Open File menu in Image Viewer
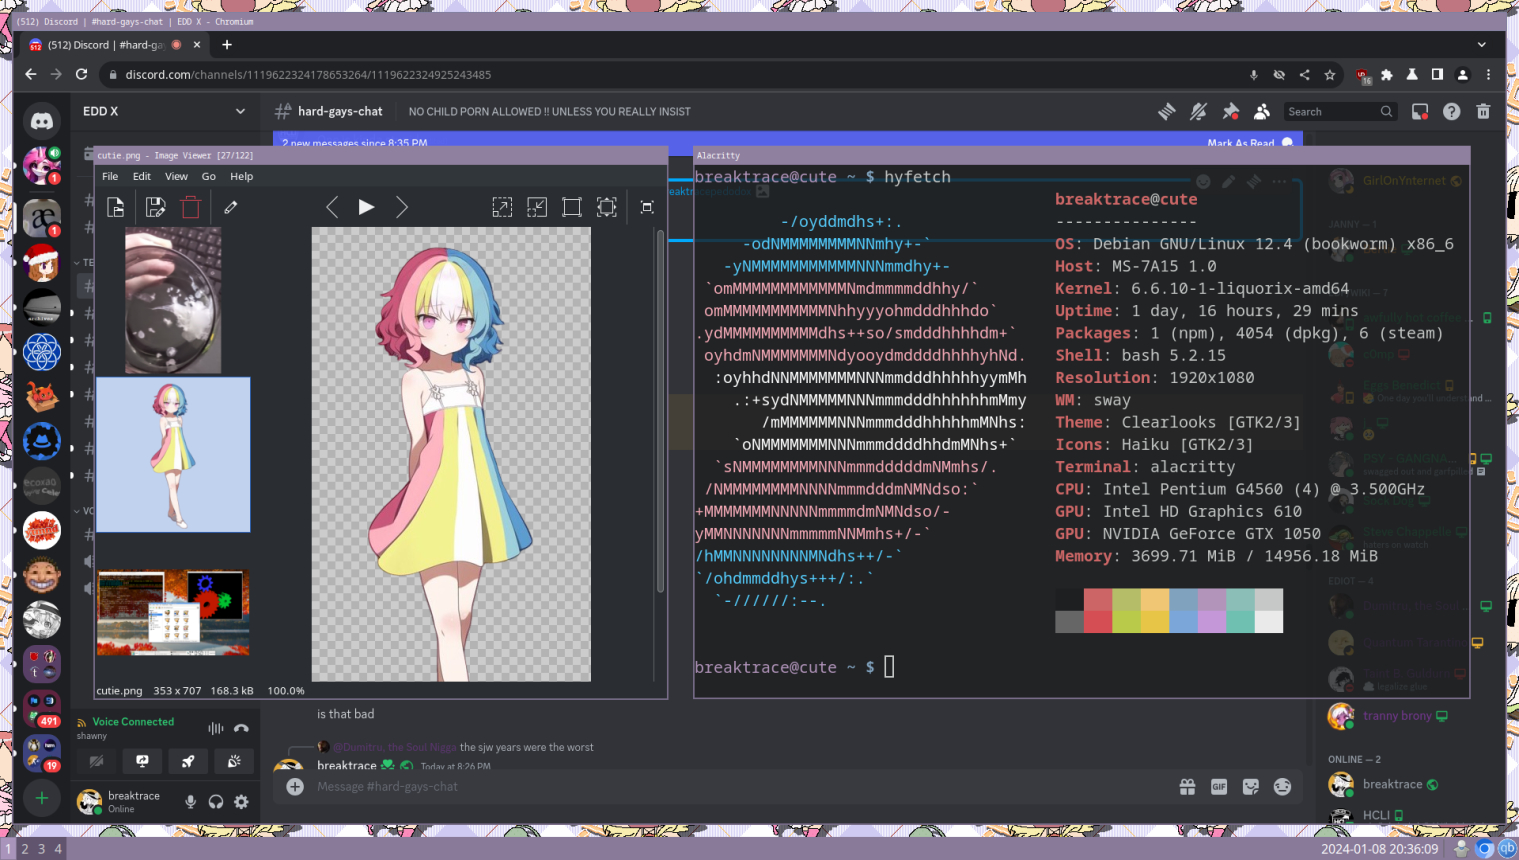 pyautogui.click(x=110, y=176)
